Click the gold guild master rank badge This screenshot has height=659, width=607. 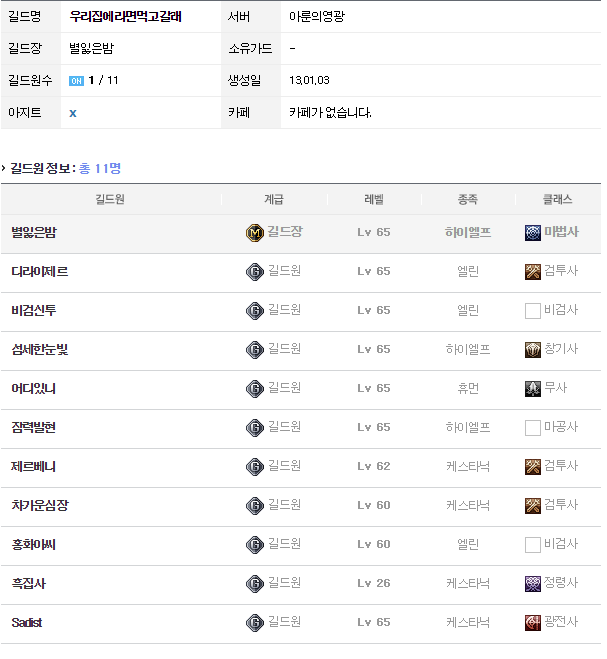click(254, 232)
